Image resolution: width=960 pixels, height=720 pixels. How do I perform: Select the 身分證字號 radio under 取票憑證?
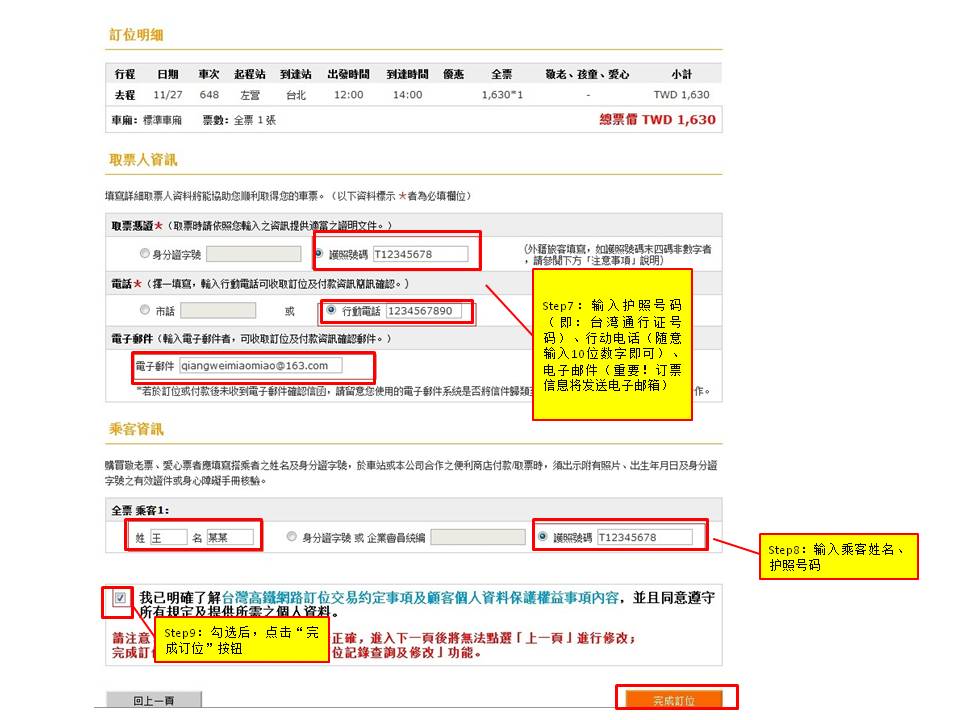[x=146, y=254]
